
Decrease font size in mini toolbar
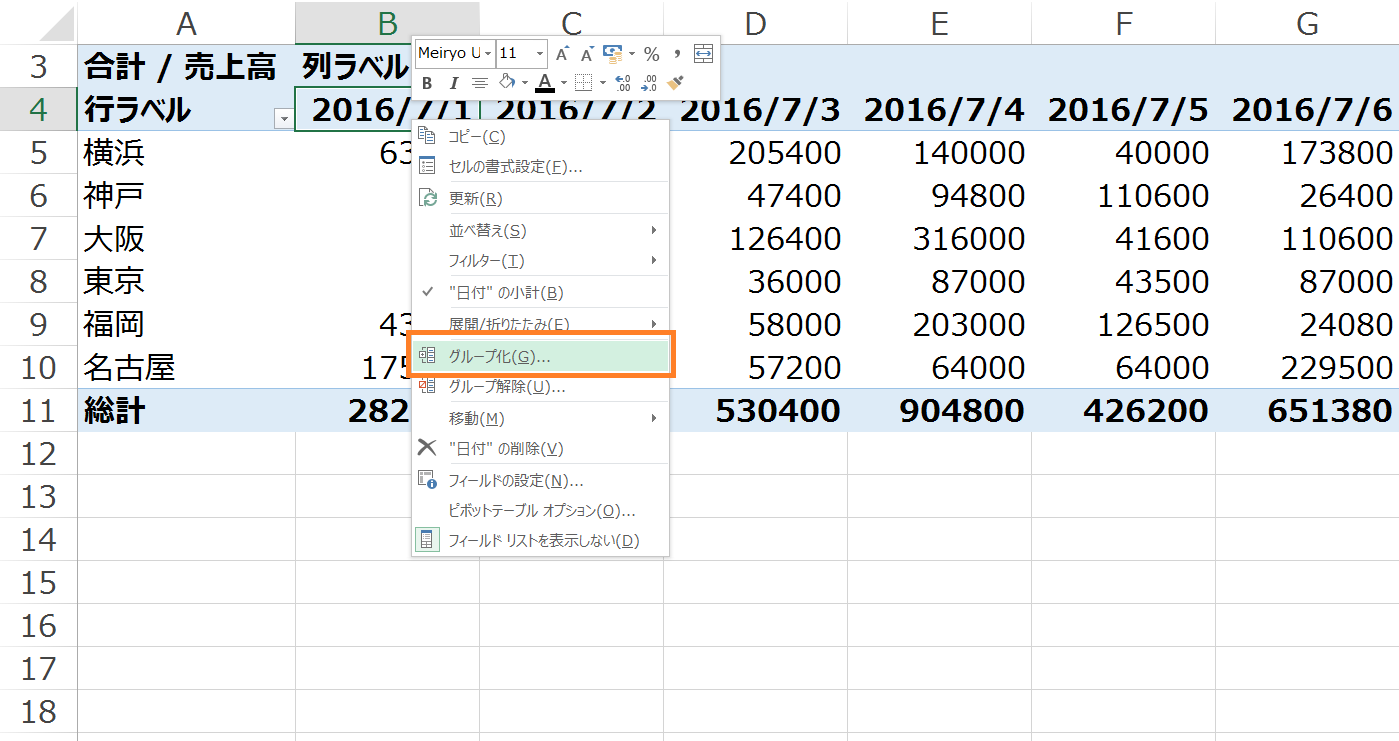click(x=587, y=54)
